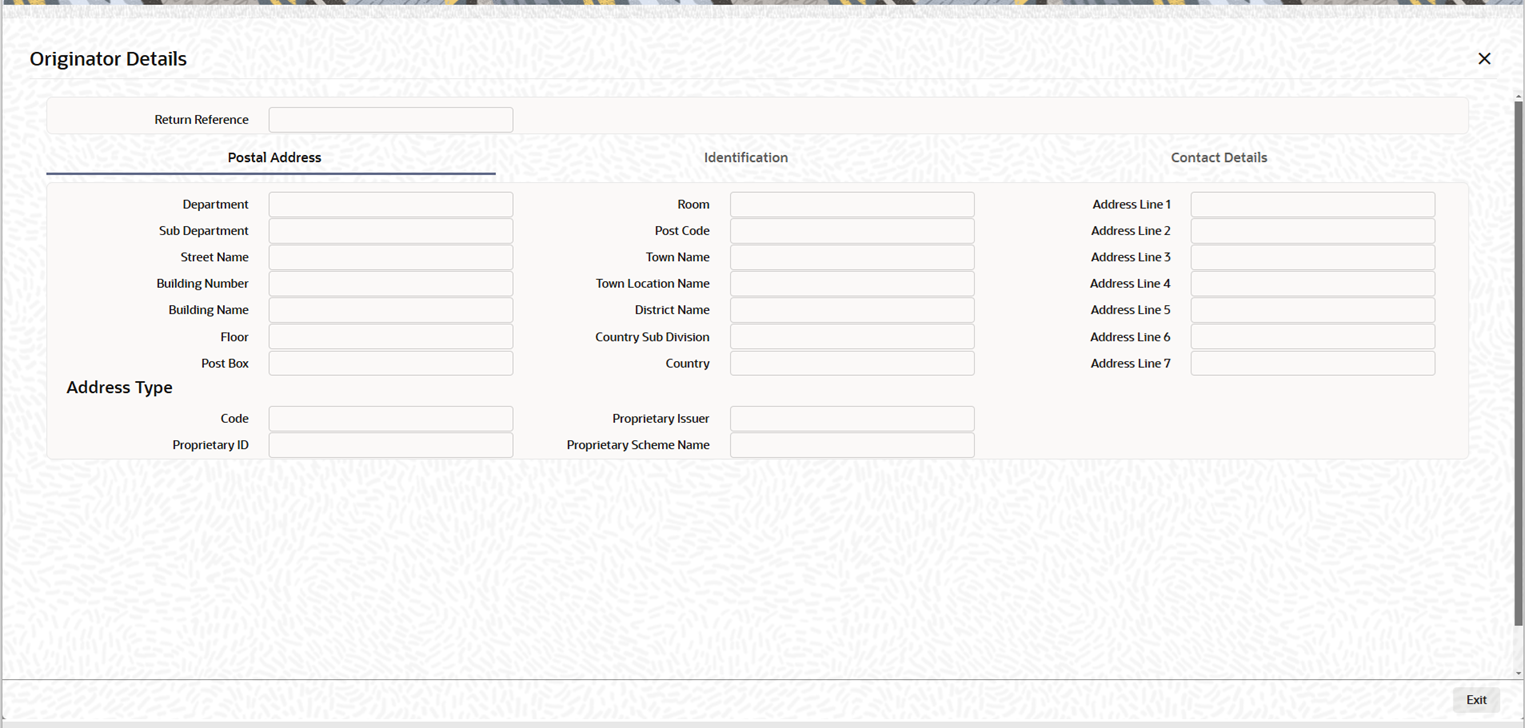Focus the Address Line 5 field
Image resolution: width=1525 pixels, height=728 pixels.
pos(1313,311)
